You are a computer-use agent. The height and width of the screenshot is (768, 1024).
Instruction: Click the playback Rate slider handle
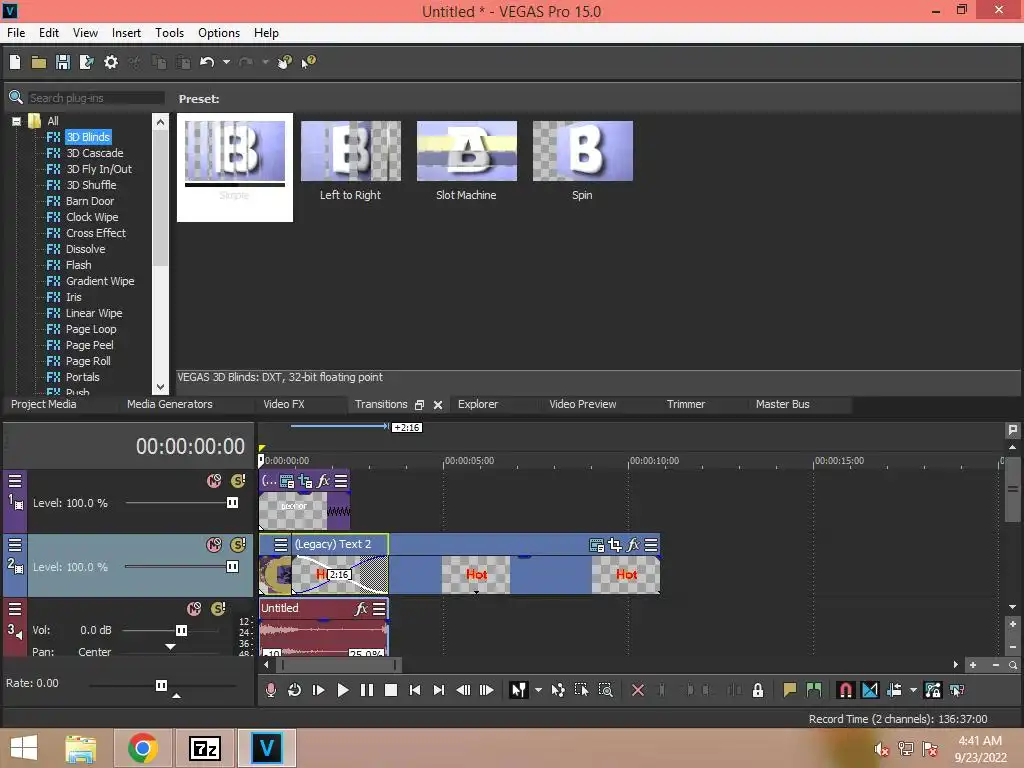[x=161, y=685]
